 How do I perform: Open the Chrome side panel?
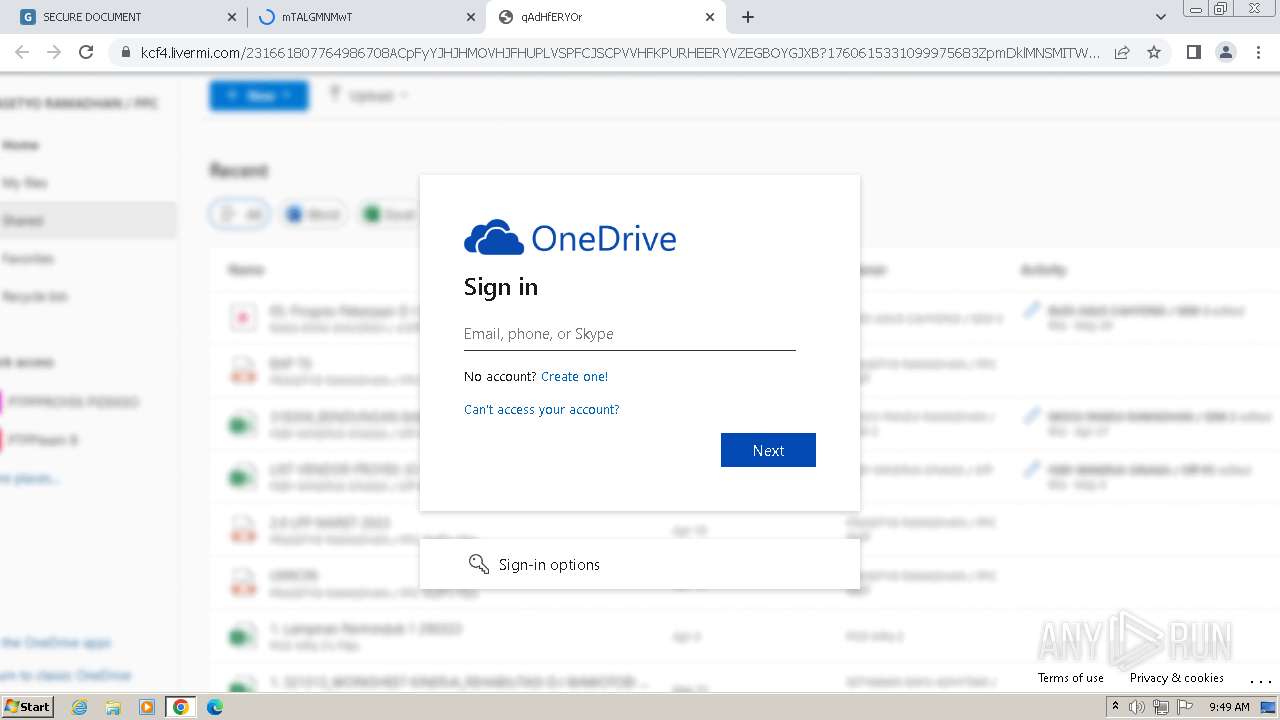tap(1193, 53)
